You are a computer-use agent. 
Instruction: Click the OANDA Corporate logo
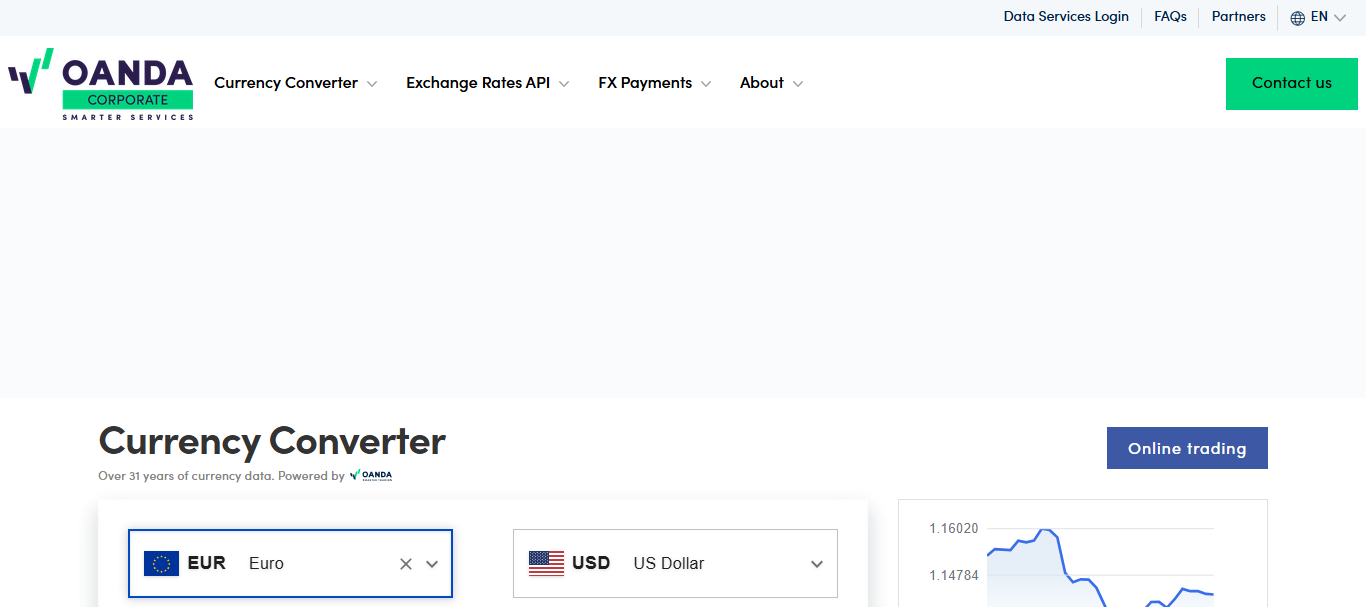(101, 84)
